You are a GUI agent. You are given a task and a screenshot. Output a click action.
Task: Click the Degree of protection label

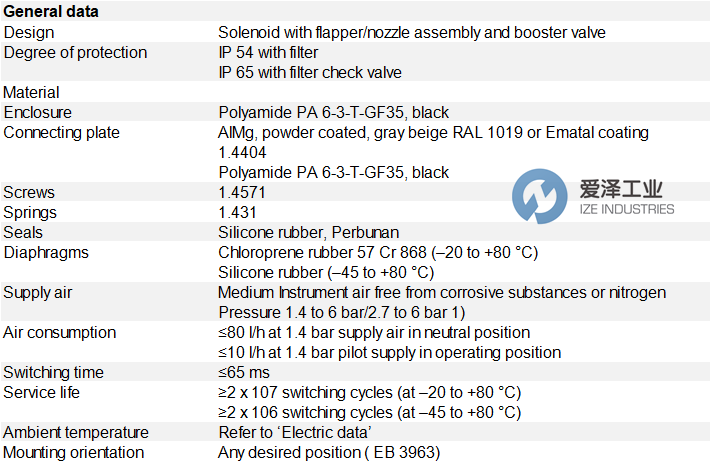[75, 52]
